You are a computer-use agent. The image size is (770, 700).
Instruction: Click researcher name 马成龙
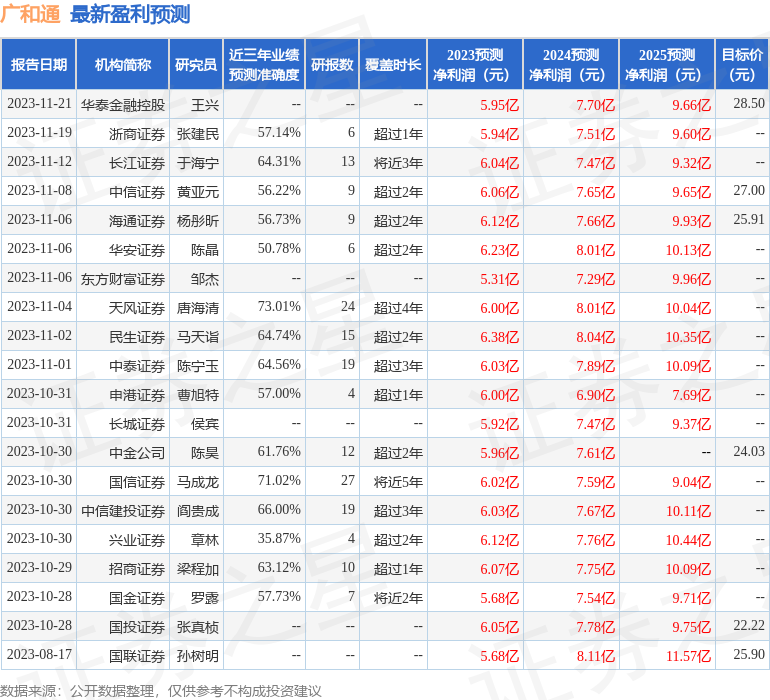pos(198,481)
